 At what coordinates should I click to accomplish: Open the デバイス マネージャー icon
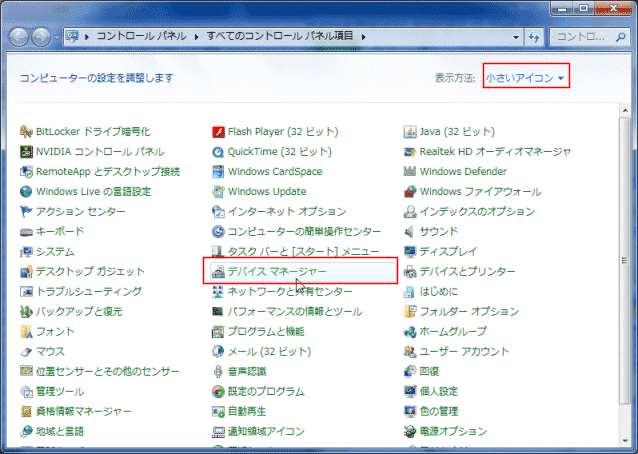(218, 272)
